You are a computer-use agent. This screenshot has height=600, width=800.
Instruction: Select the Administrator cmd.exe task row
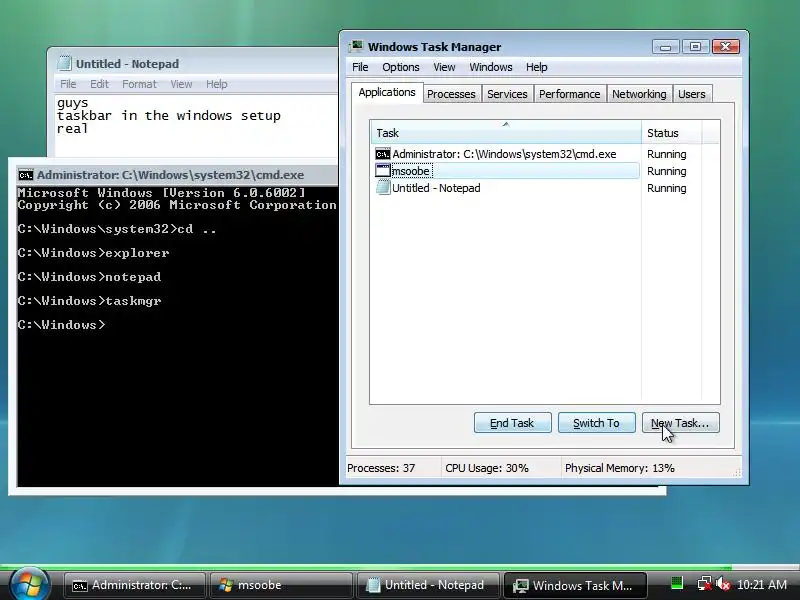(x=506, y=154)
